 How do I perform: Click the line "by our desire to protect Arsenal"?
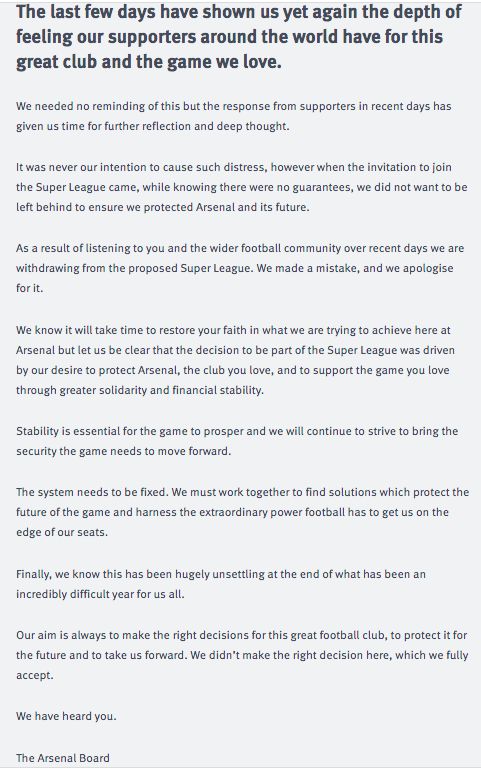(x=232, y=370)
